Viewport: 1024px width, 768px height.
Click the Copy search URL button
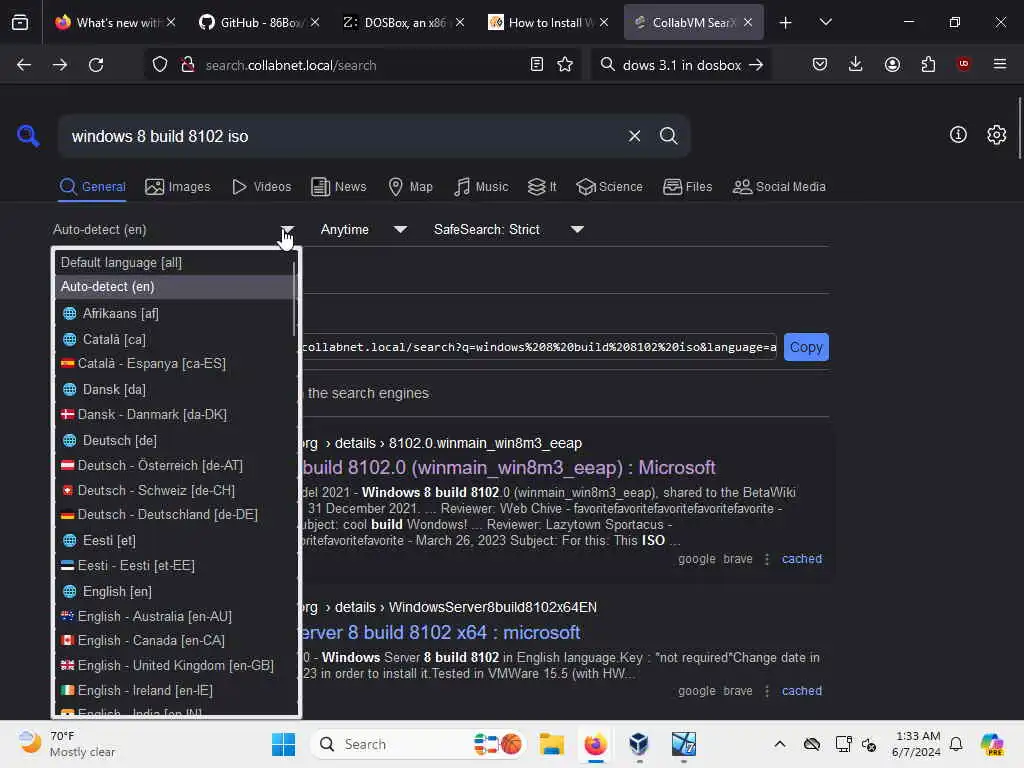(x=806, y=347)
